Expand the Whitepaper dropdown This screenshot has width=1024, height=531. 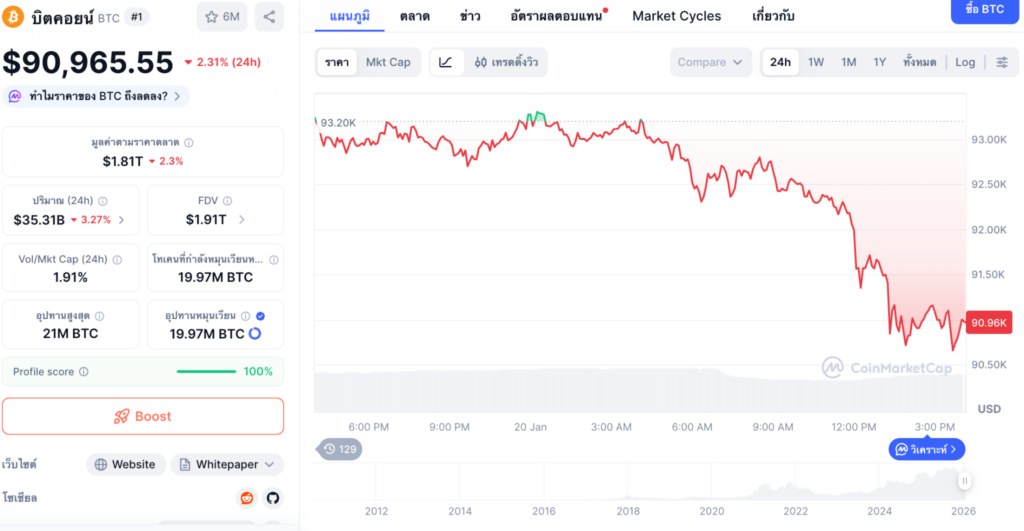tap(227, 464)
